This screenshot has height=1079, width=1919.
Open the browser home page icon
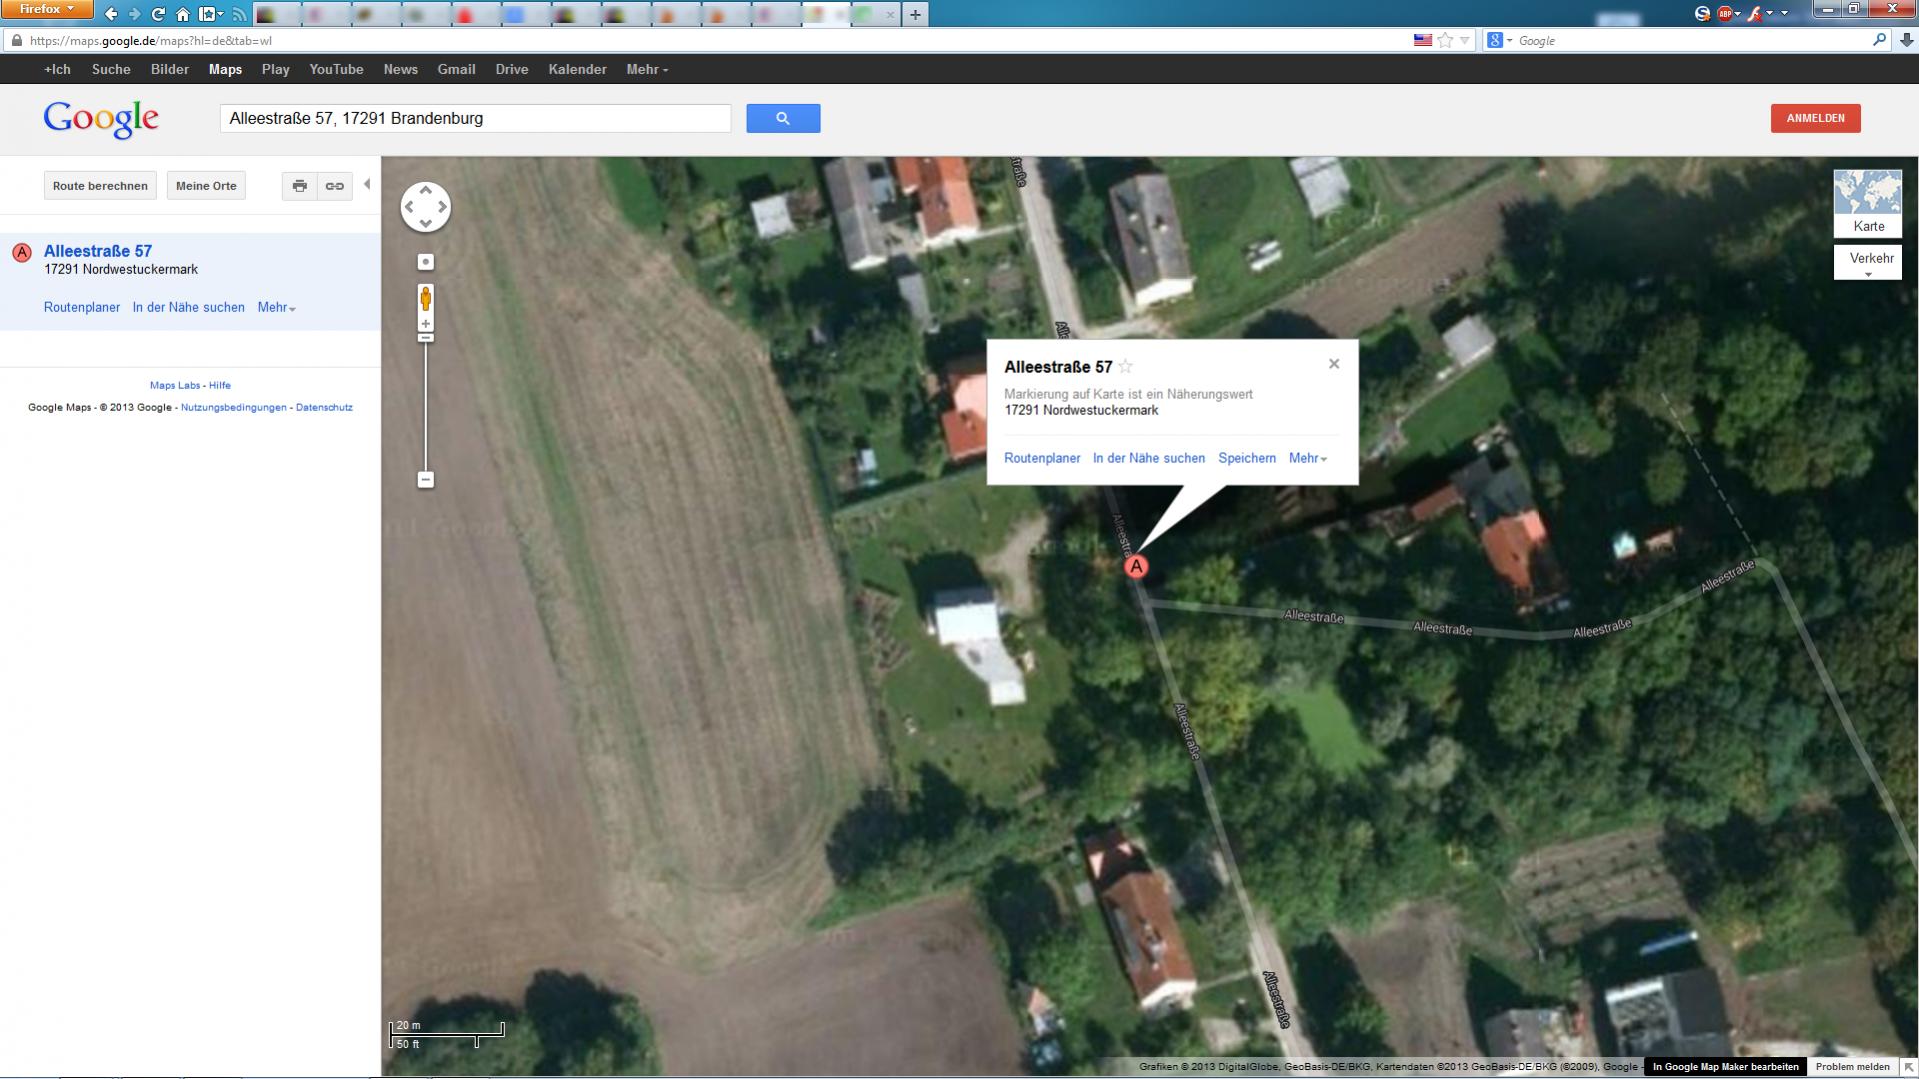tap(182, 14)
